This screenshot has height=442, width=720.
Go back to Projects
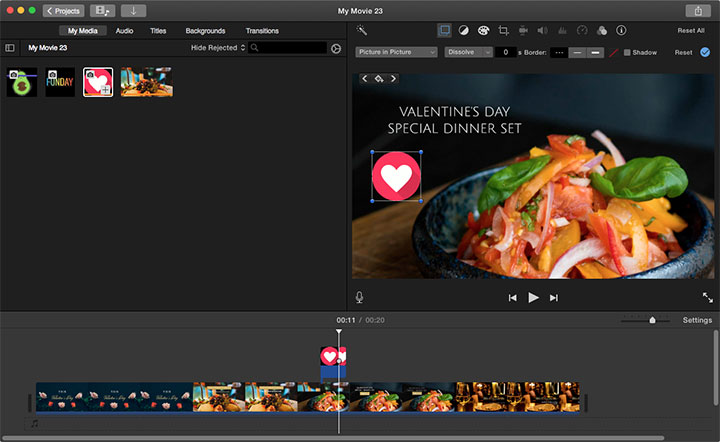click(x=64, y=10)
